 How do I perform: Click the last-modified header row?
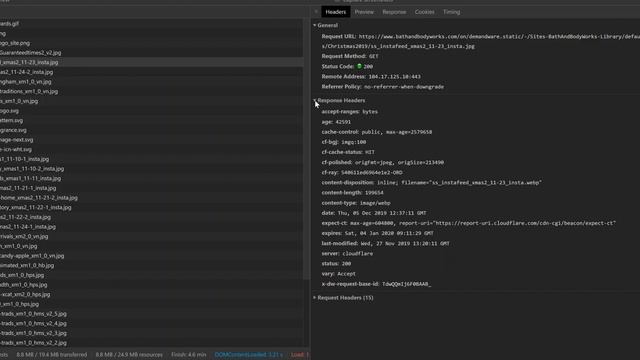pyautogui.click(x=385, y=244)
